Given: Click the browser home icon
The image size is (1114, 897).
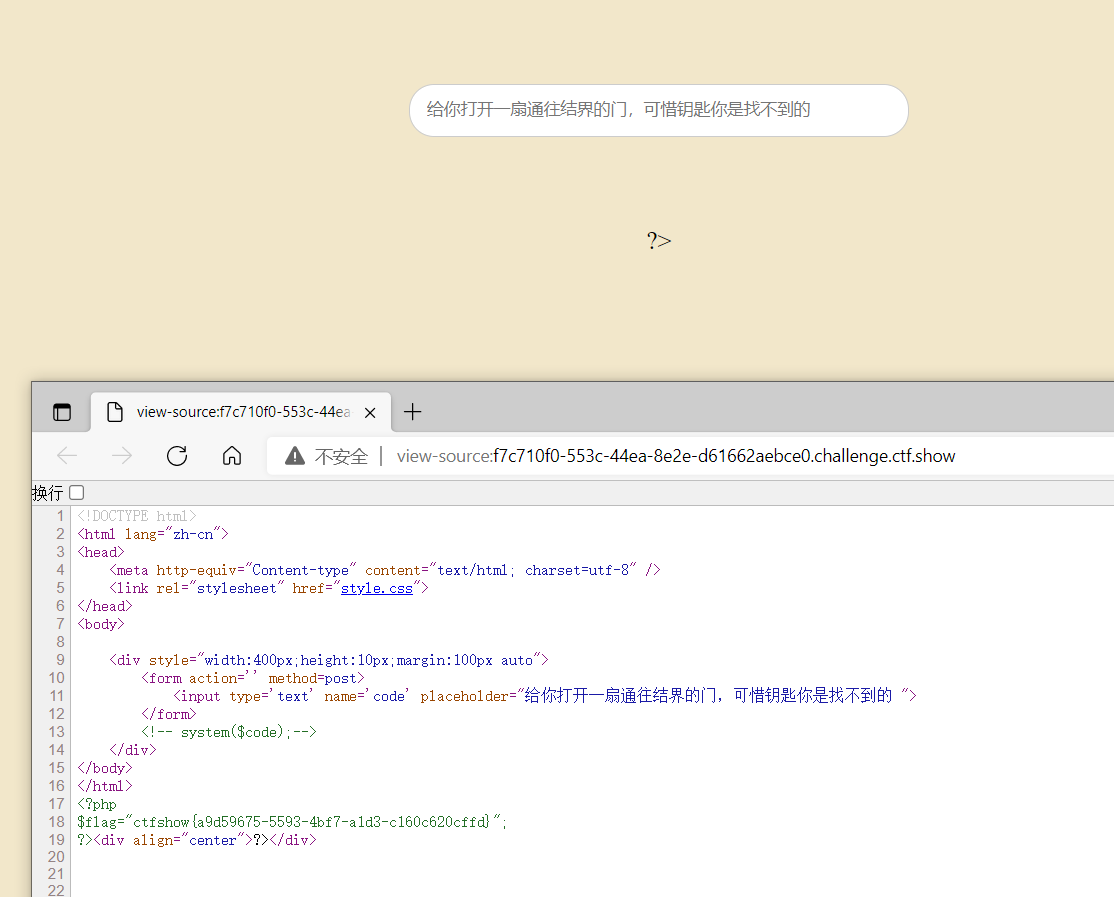Looking at the screenshot, I should point(232,455).
